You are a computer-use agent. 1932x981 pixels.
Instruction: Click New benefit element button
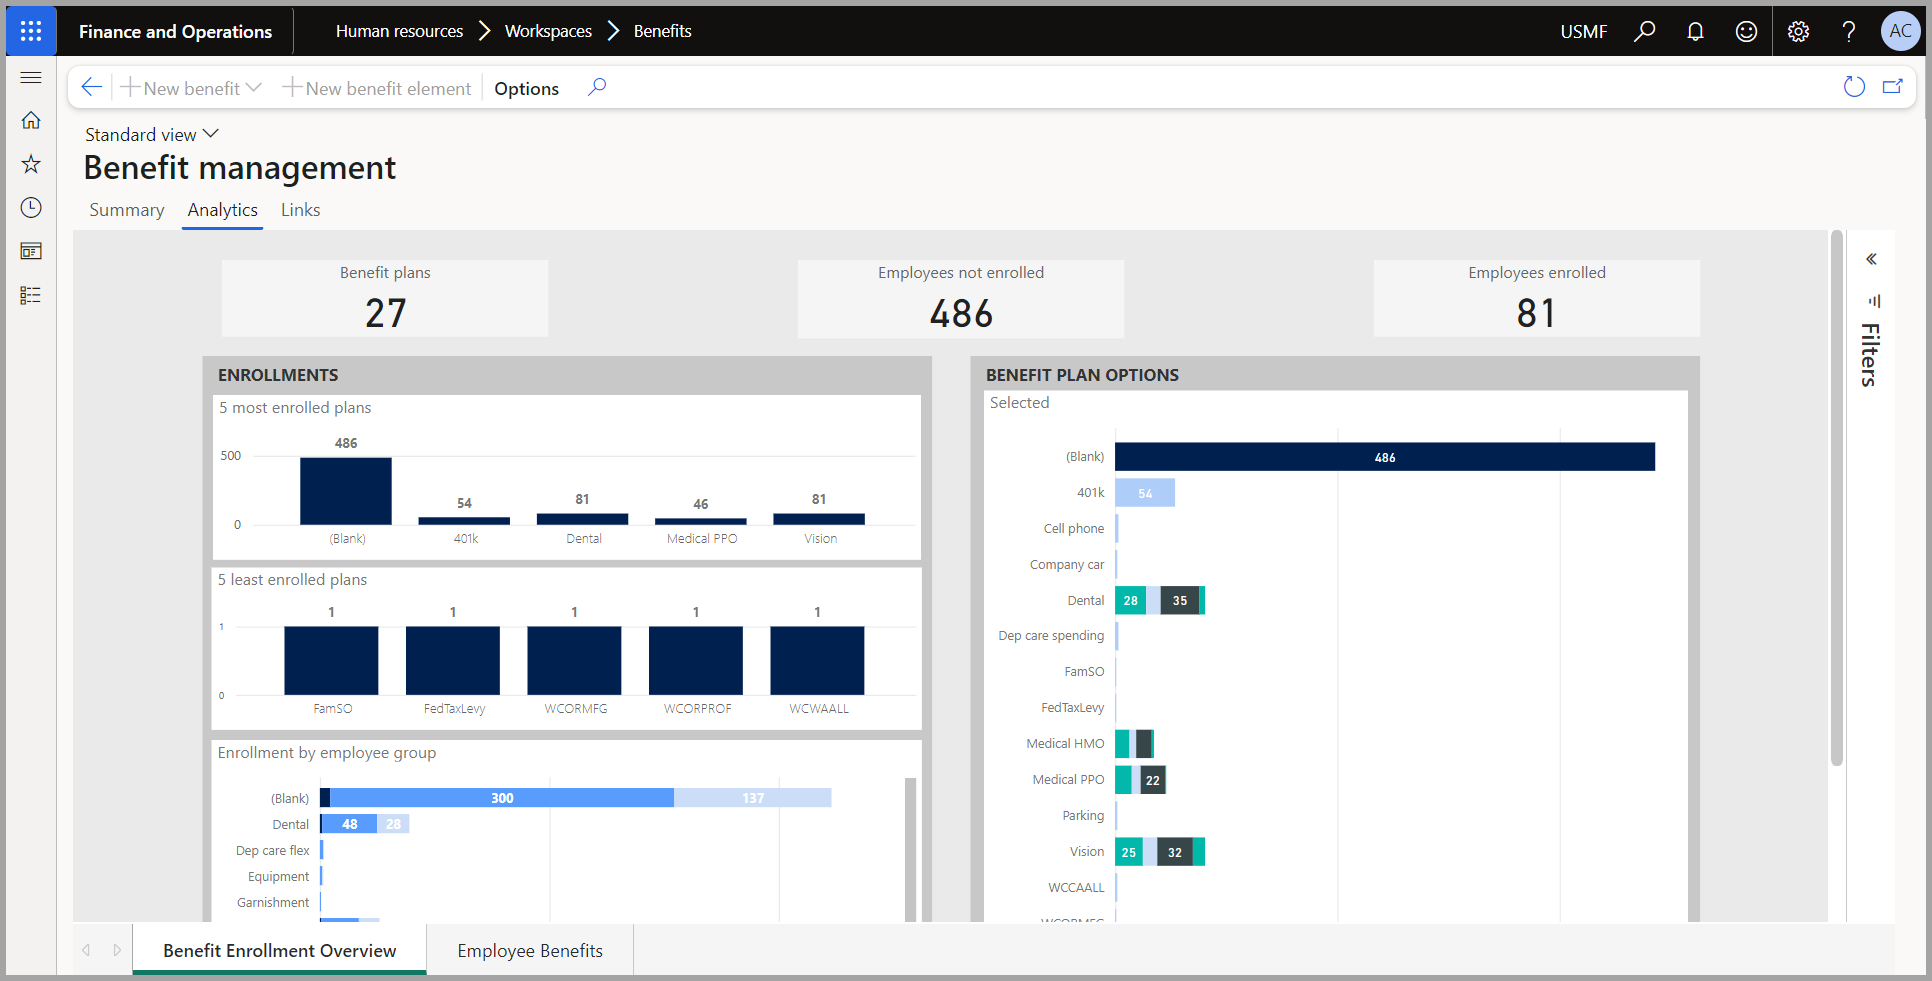point(377,88)
